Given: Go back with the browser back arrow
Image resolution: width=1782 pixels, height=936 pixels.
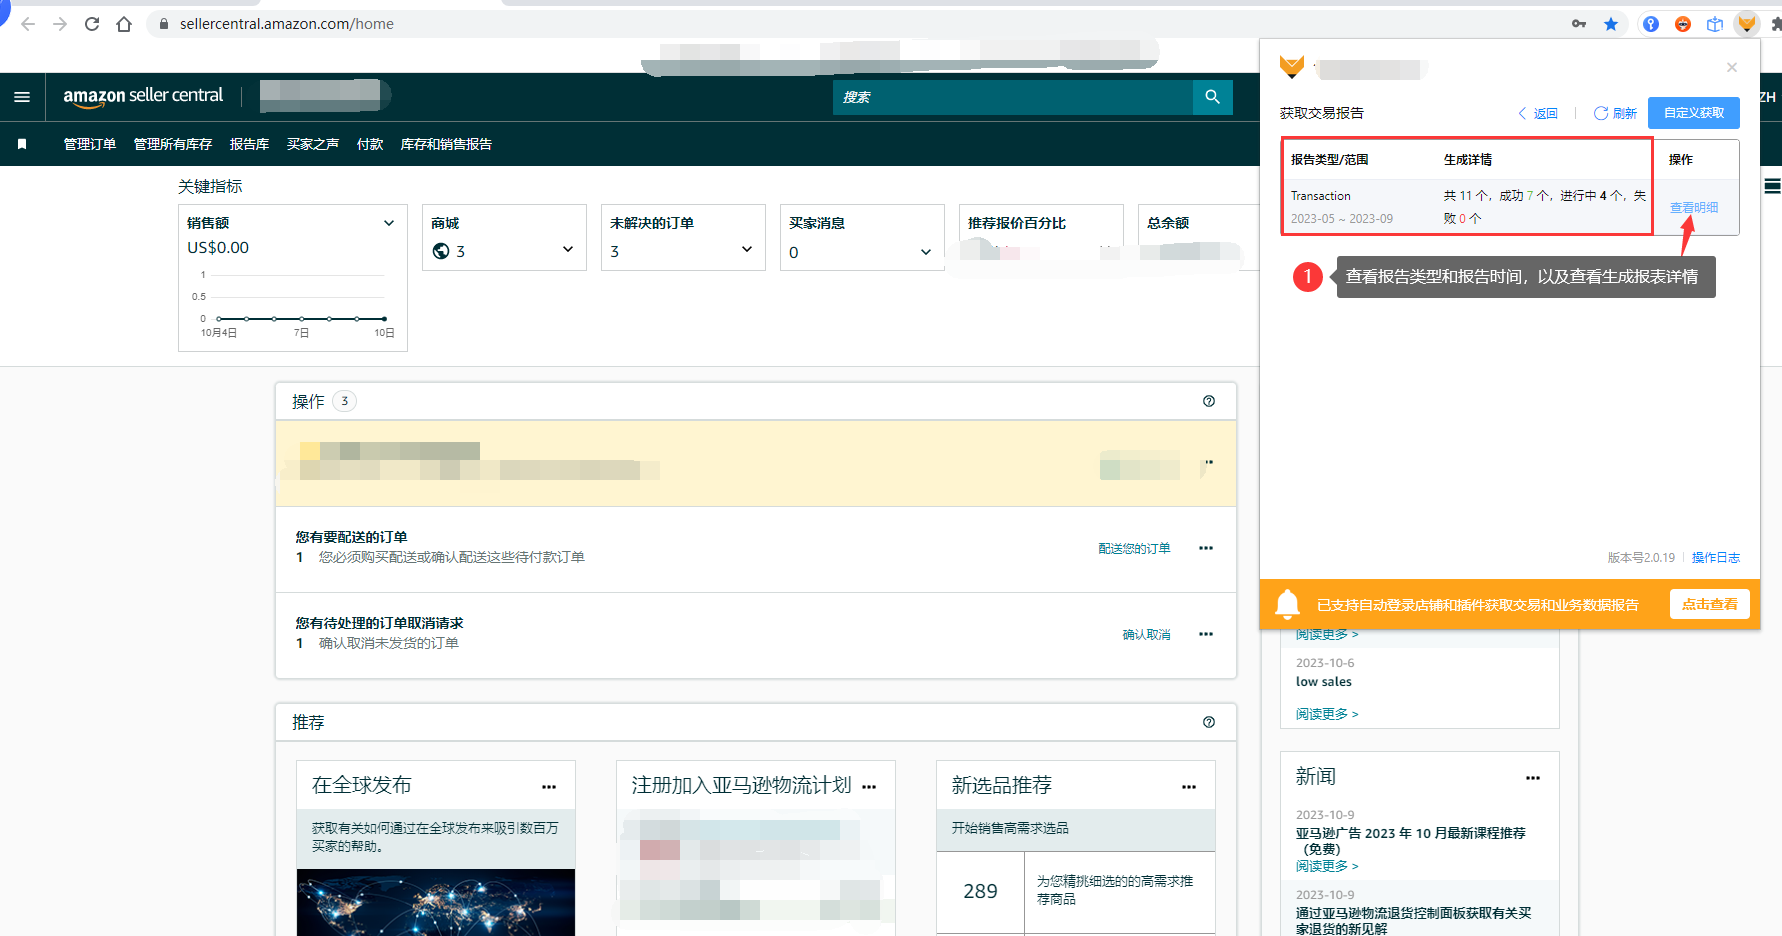Looking at the screenshot, I should 28,24.
